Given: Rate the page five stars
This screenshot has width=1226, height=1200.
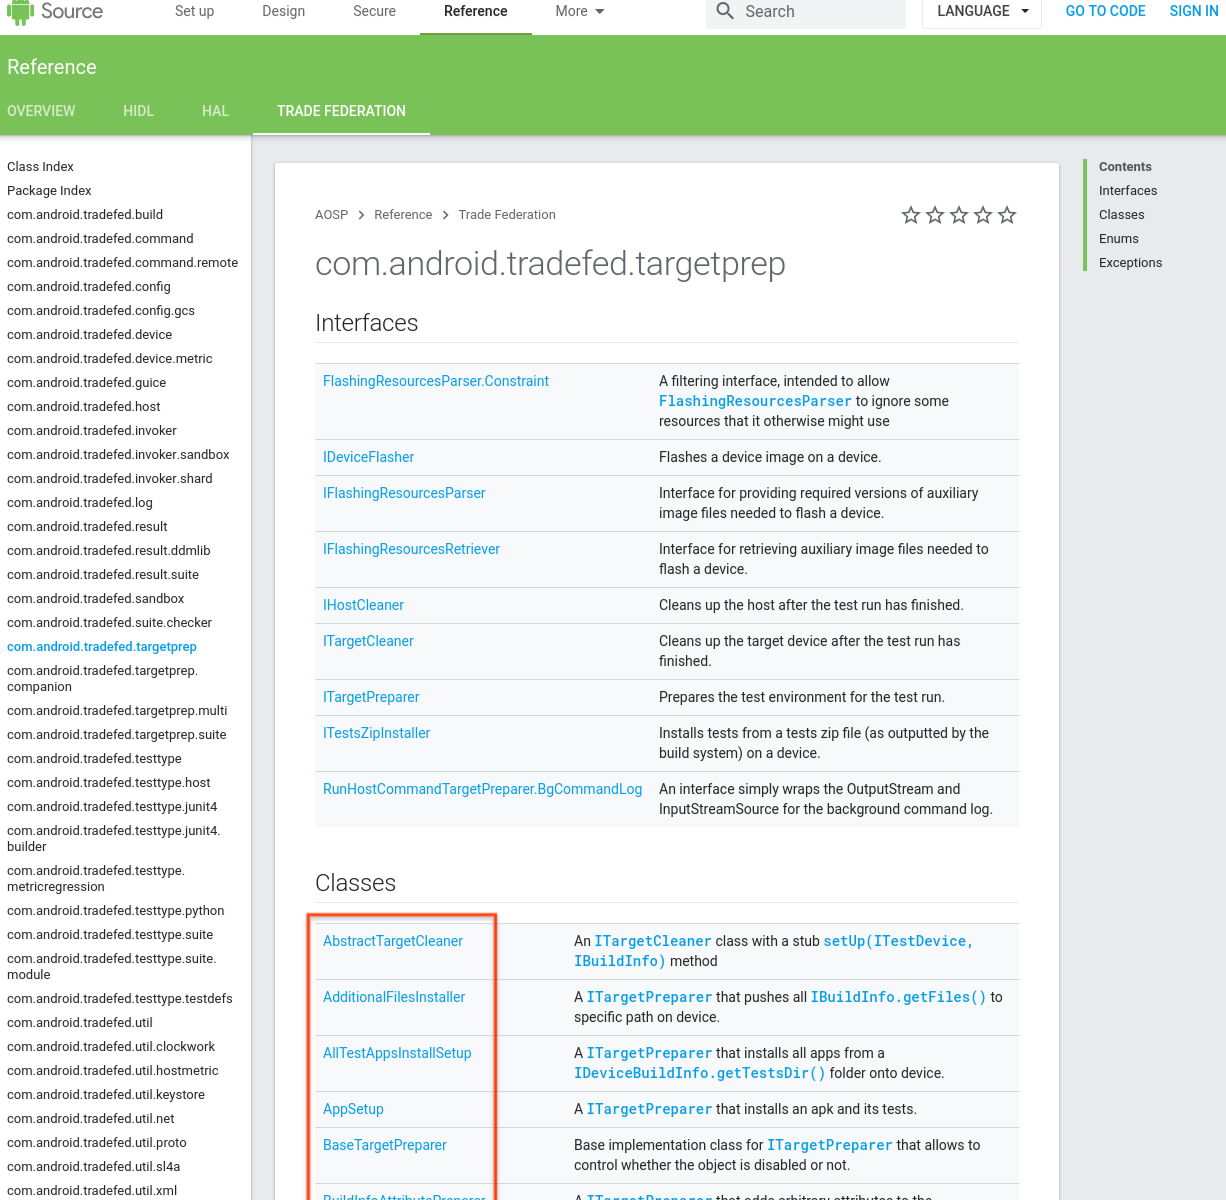Looking at the screenshot, I should point(1007,215).
